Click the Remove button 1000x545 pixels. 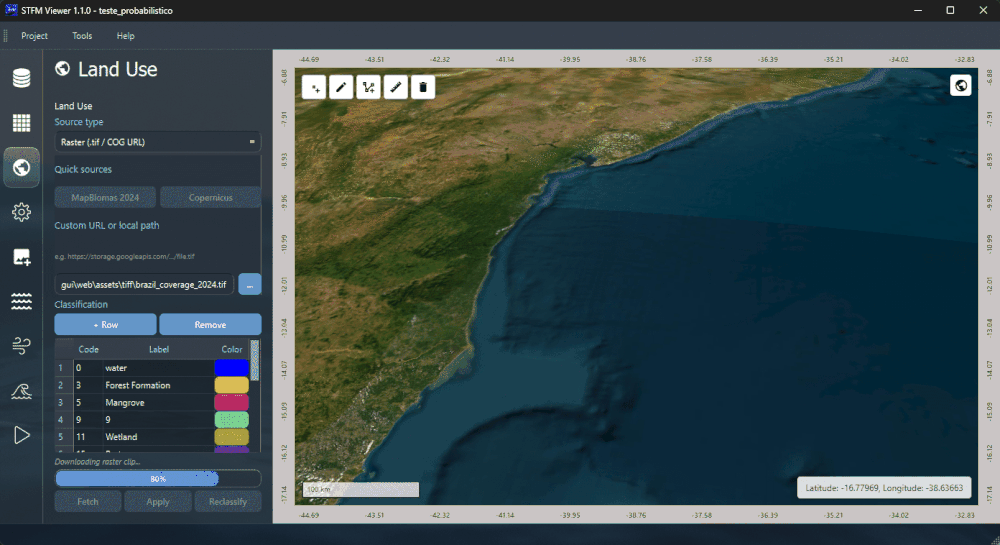click(x=210, y=324)
